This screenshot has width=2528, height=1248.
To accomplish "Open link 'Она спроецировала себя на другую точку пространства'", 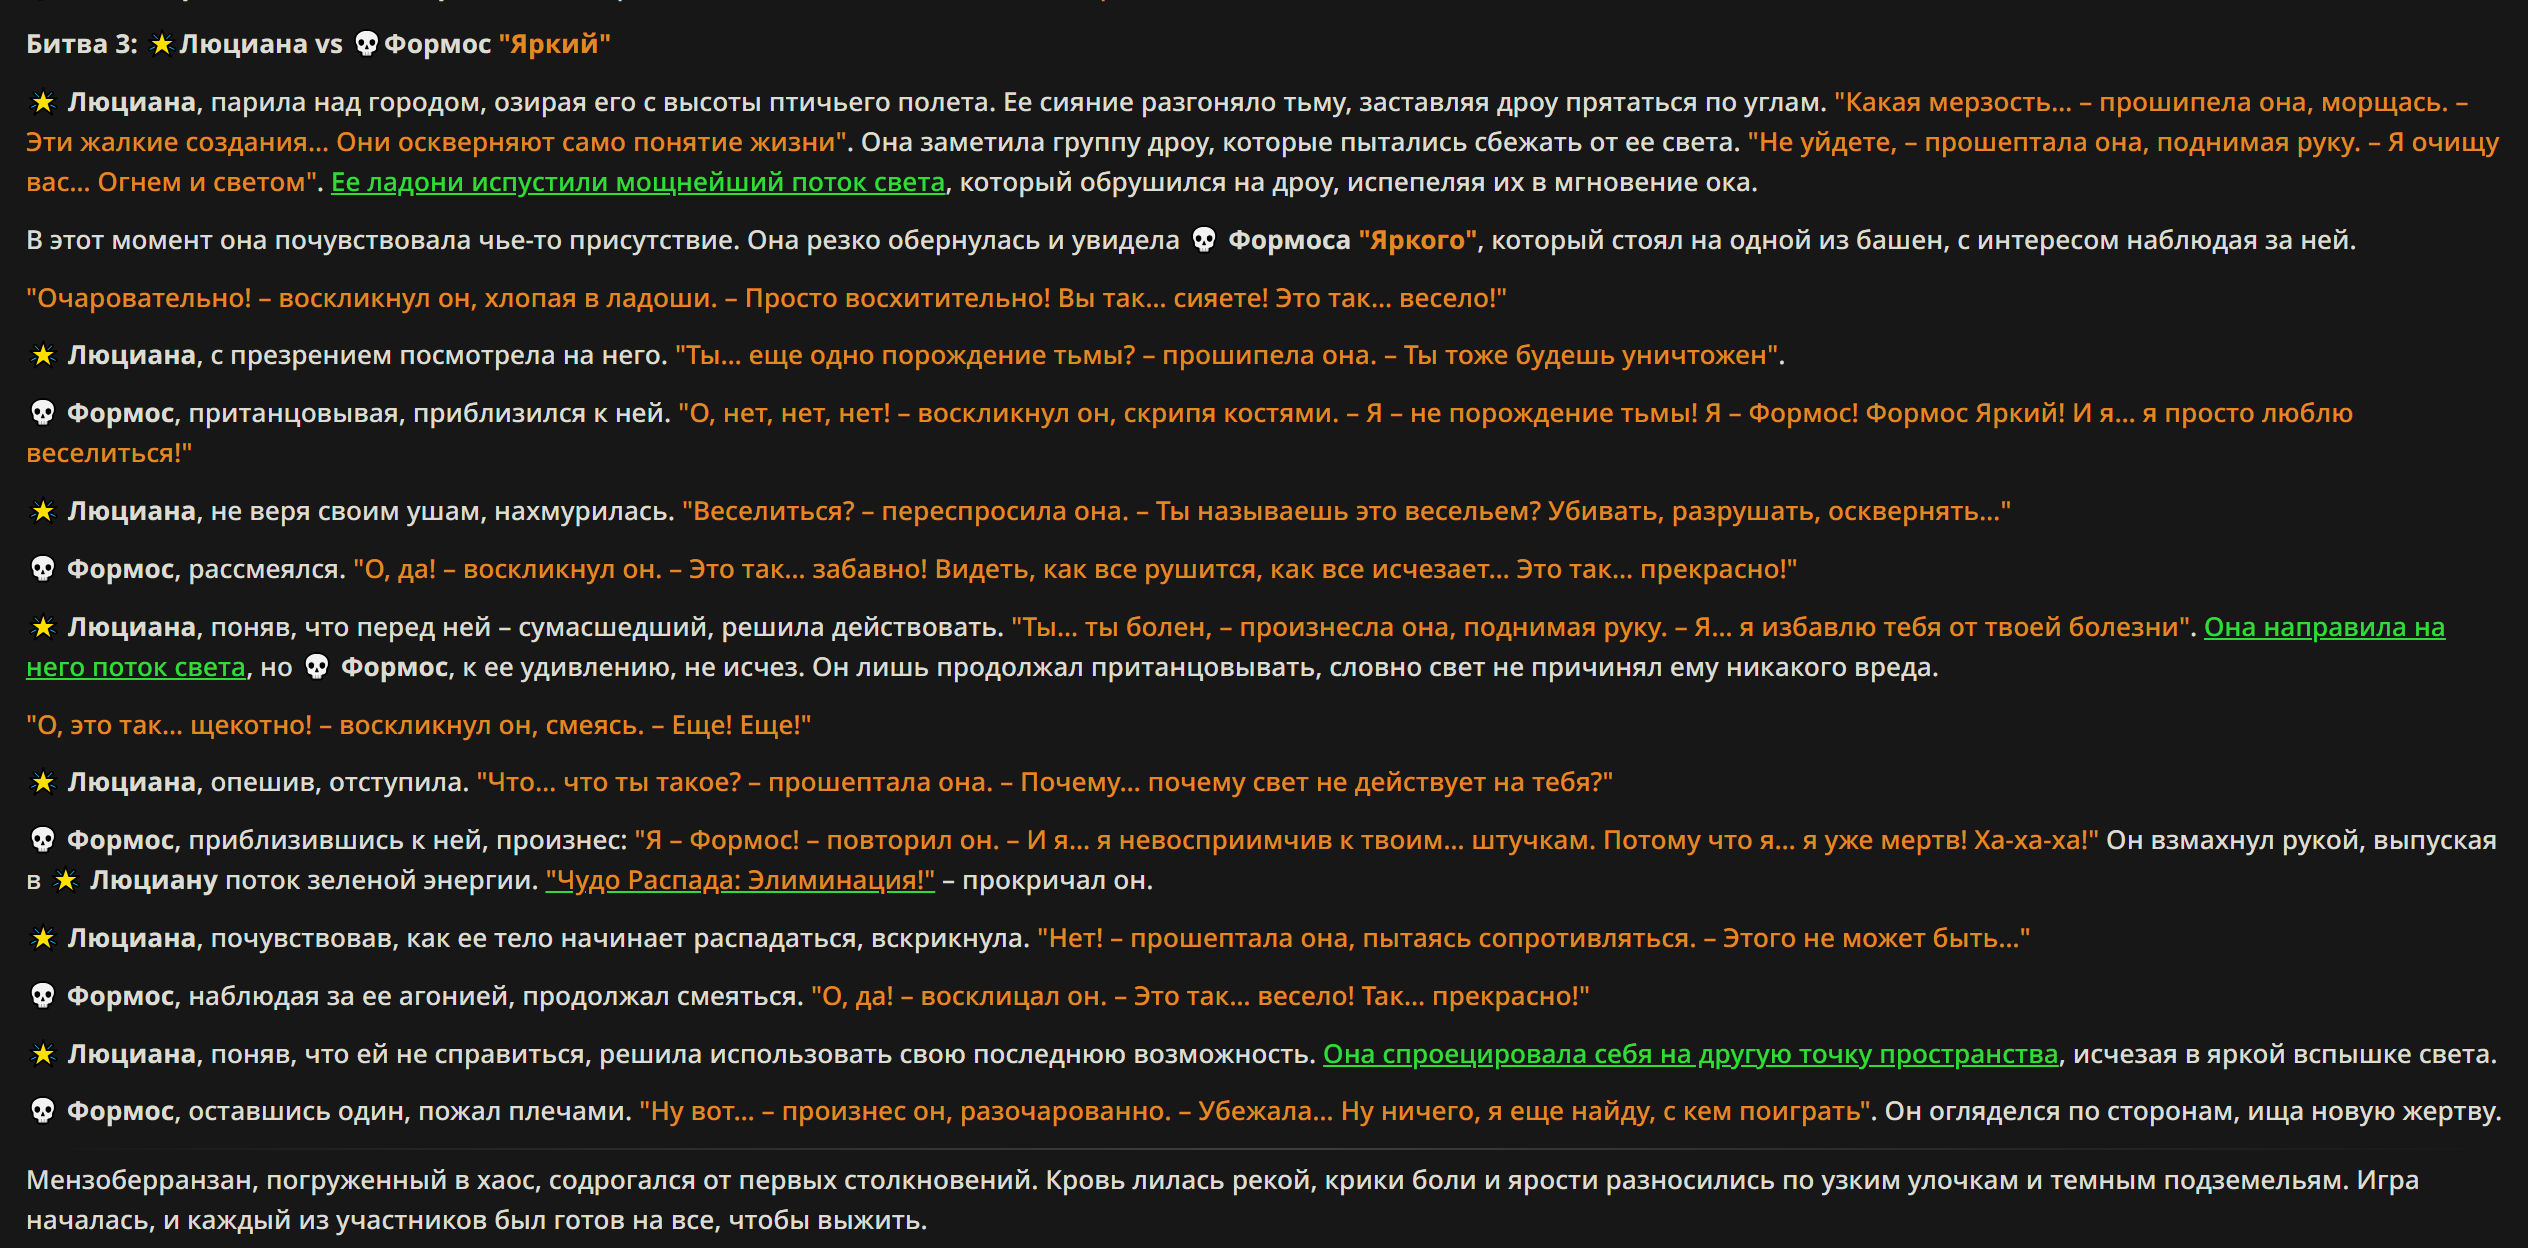I will click(1690, 1054).
